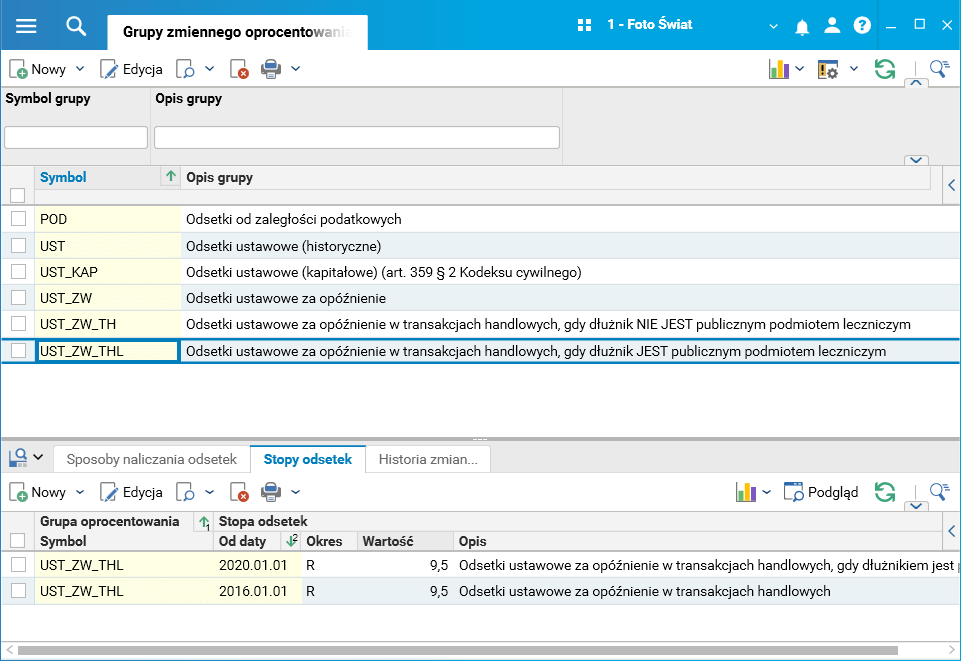Expand the top preview dropdown arrow
Viewport: 961px width, 661px height.
pyautogui.click(x=210, y=69)
